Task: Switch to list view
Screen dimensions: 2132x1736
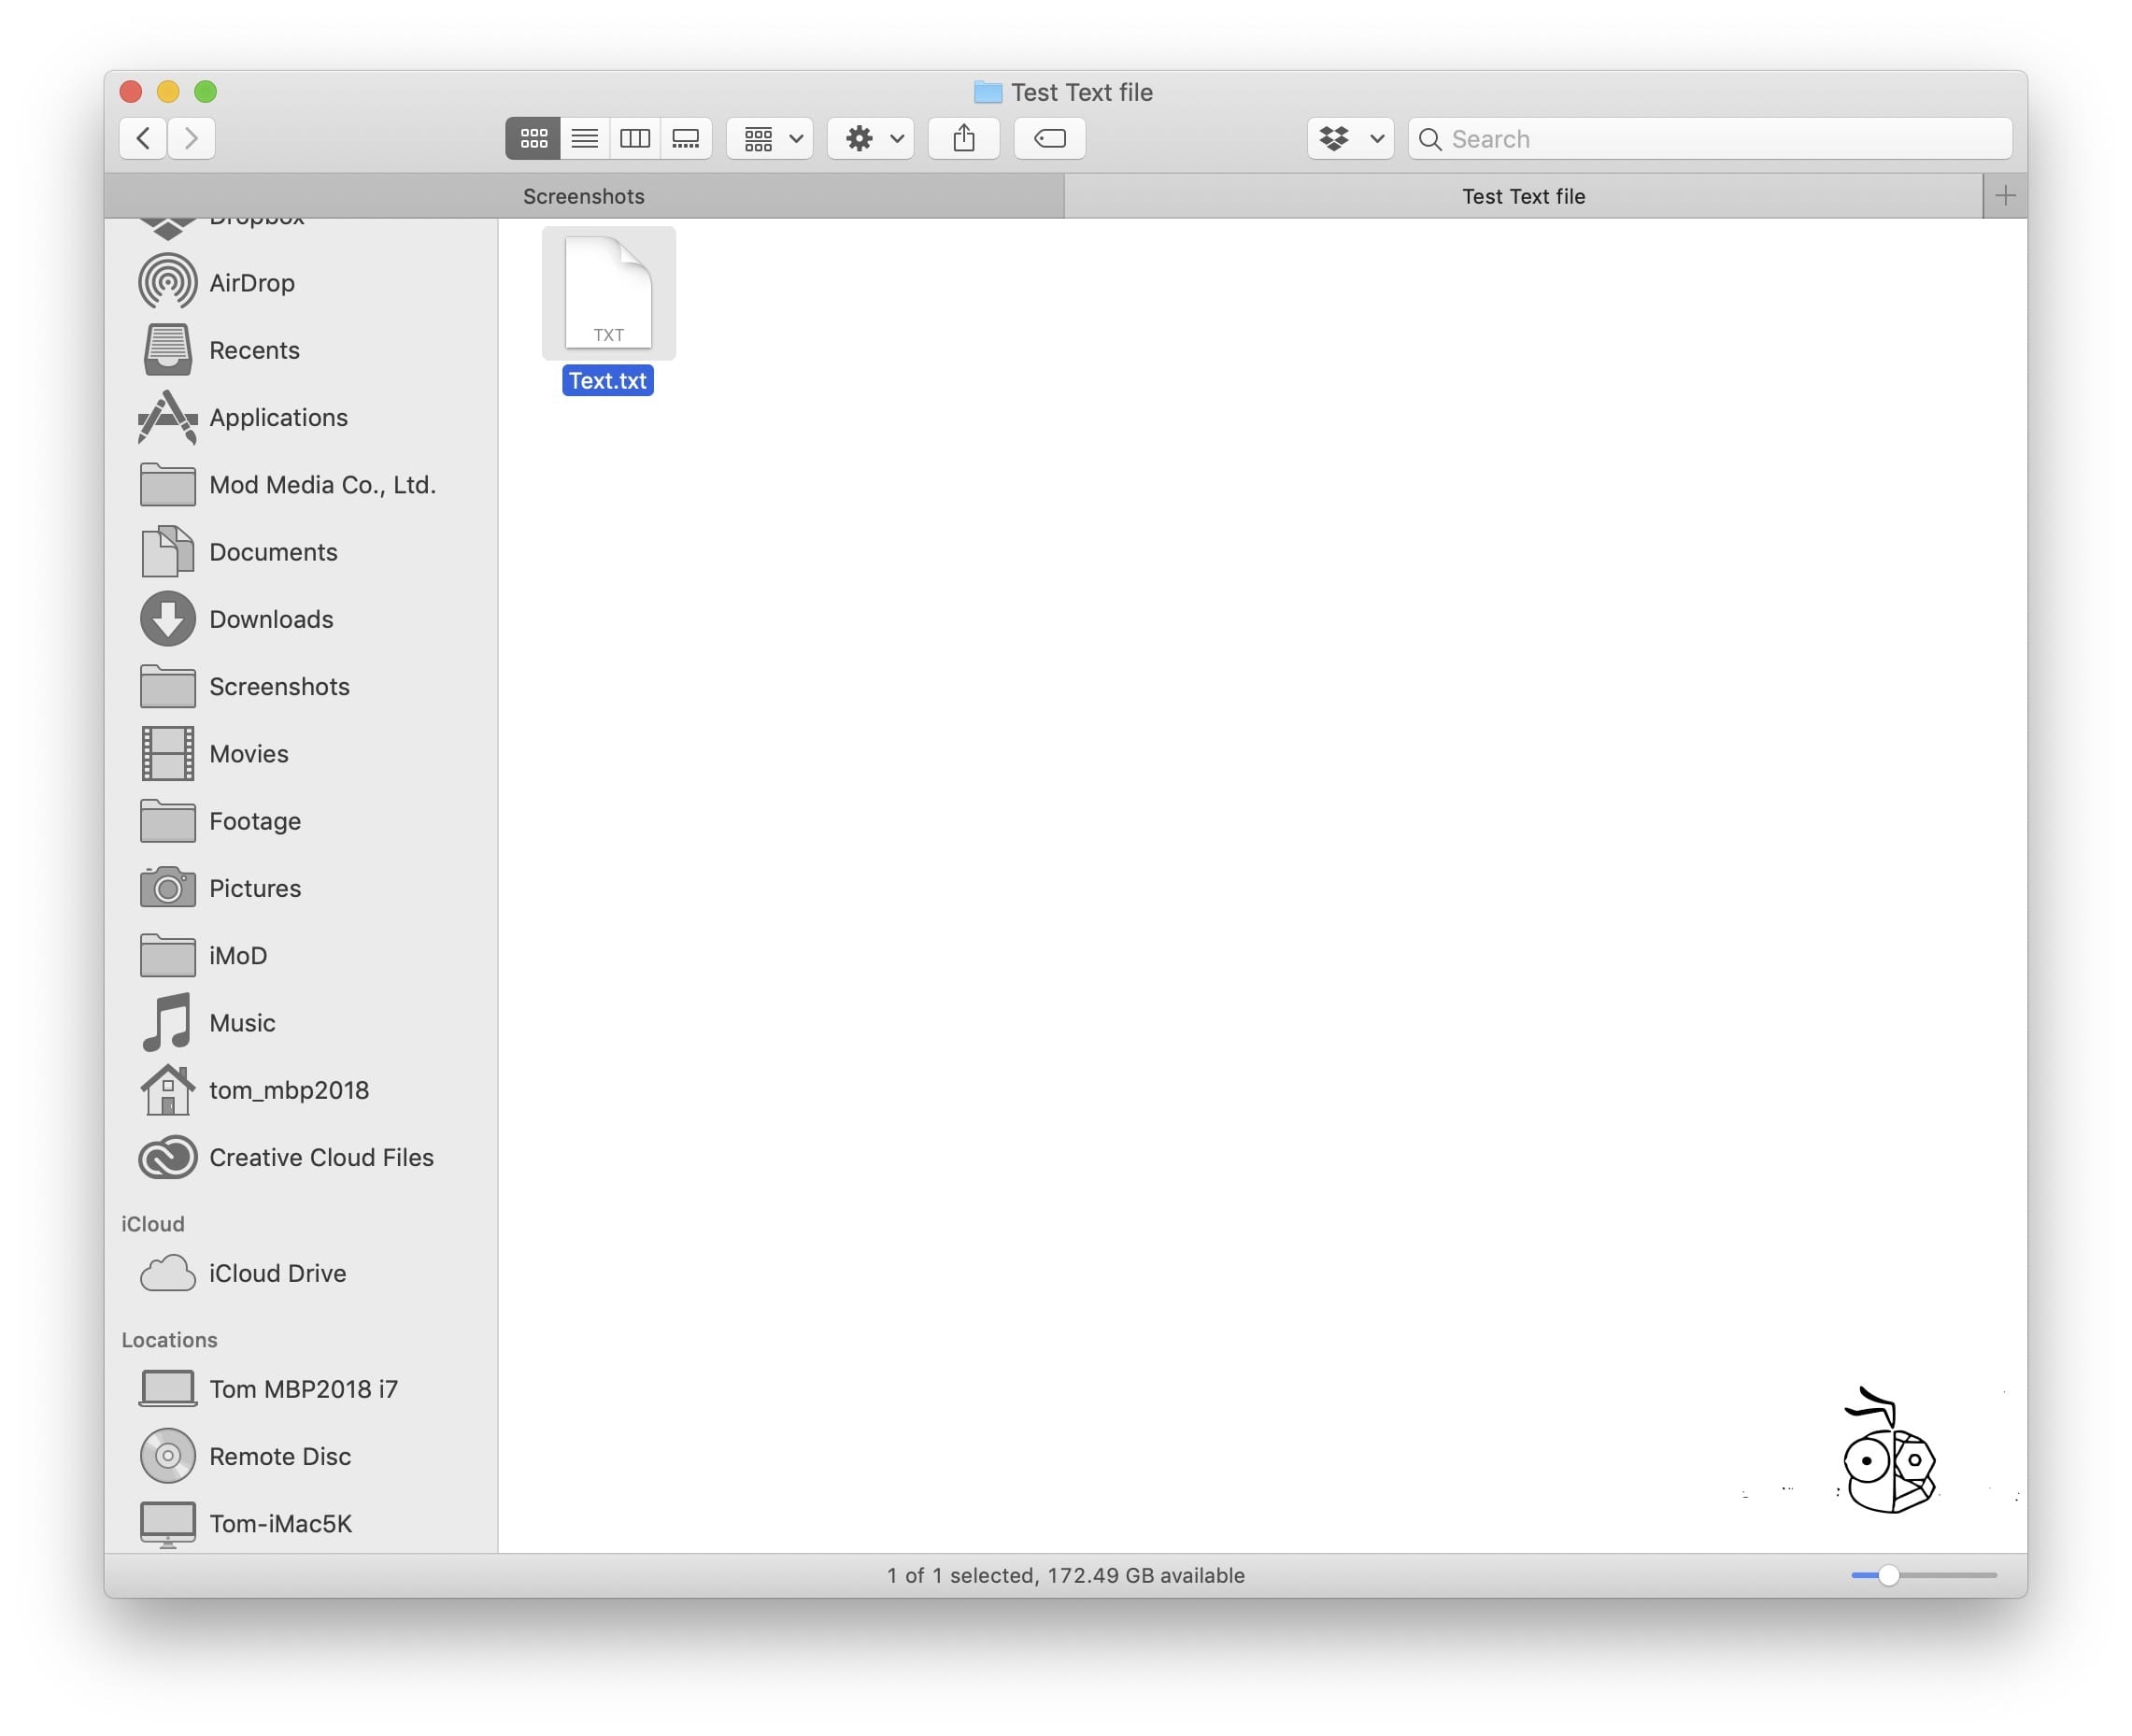Action: coord(585,139)
